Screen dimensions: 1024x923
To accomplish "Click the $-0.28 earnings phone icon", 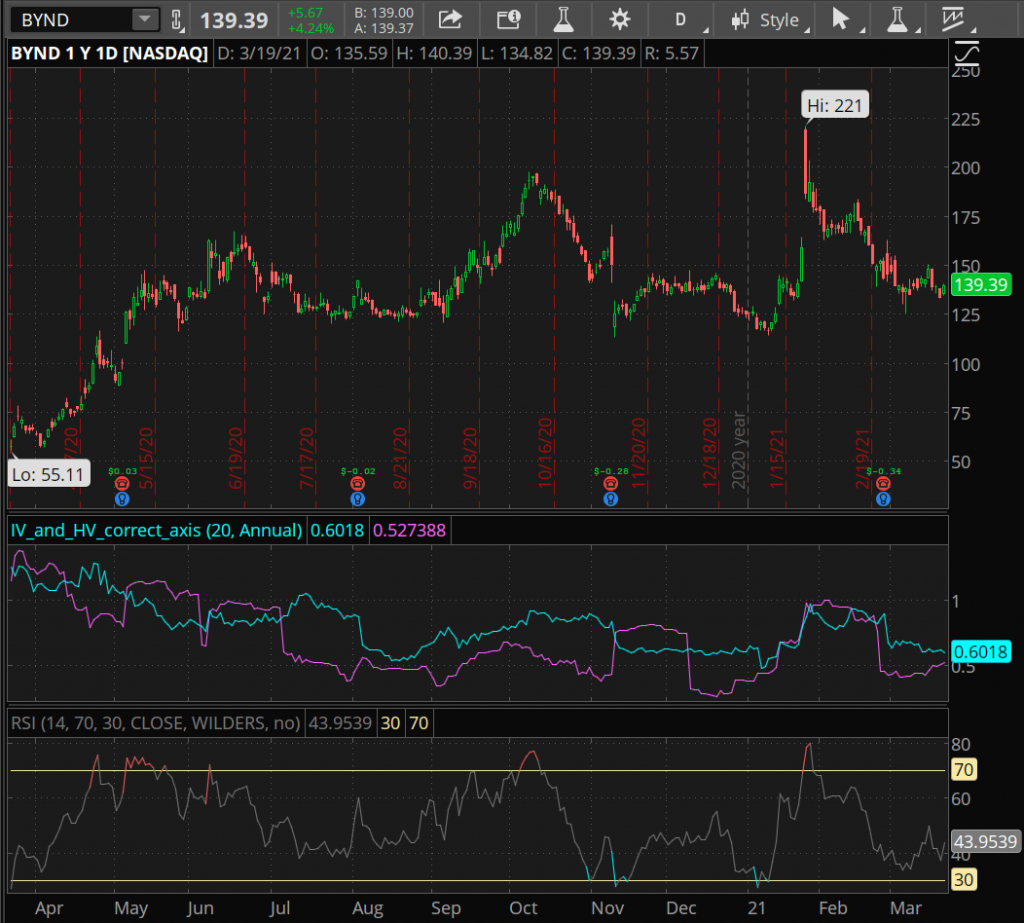I will [611, 483].
